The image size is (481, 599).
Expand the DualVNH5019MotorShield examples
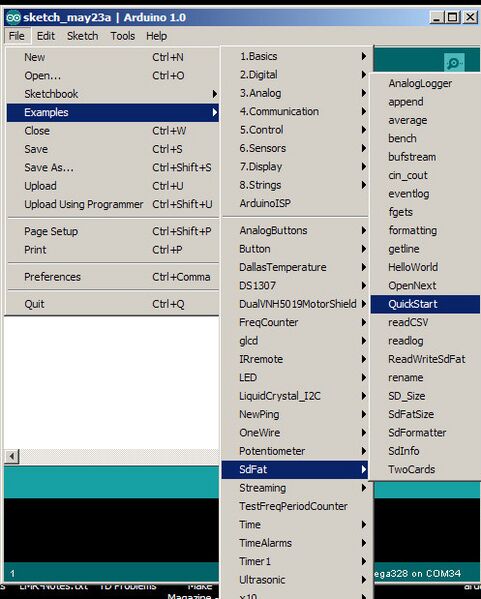(295, 304)
